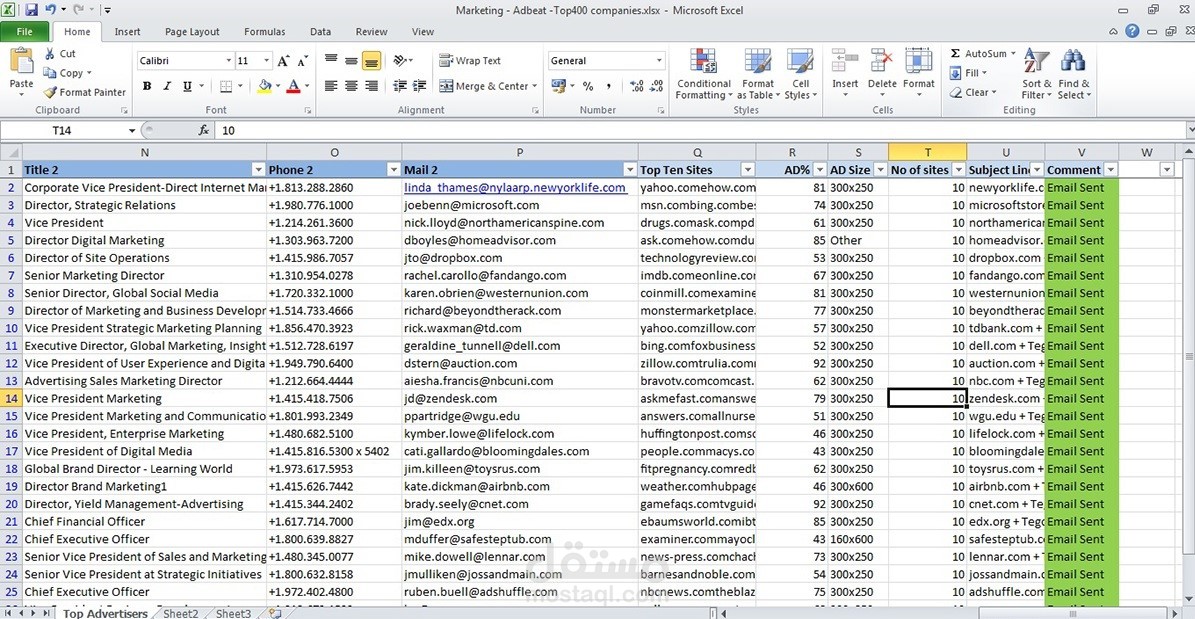Viewport: 1195px width, 619px height.
Task: Apply the red Font Color
Action: point(293,86)
